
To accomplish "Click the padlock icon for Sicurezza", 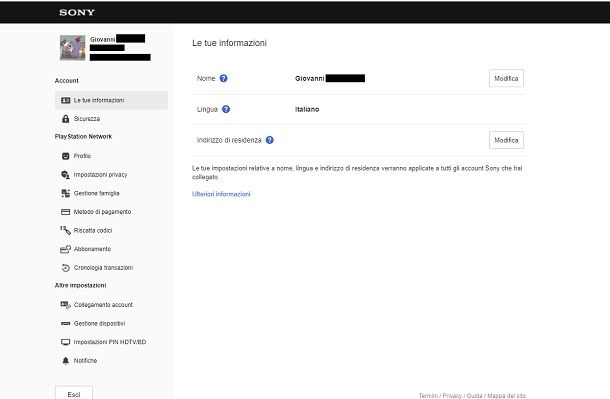I will [x=66, y=119].
